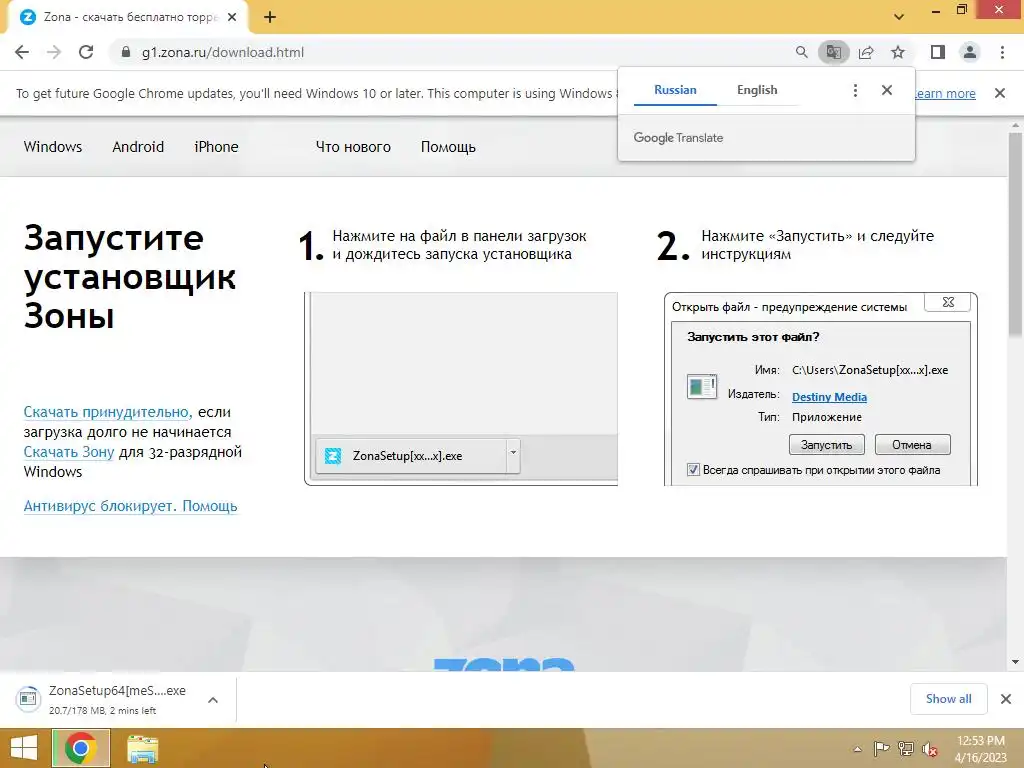Click the scrollbar down arrow
This screenshot has width=1024, height=768.
tap(1015, 662)
